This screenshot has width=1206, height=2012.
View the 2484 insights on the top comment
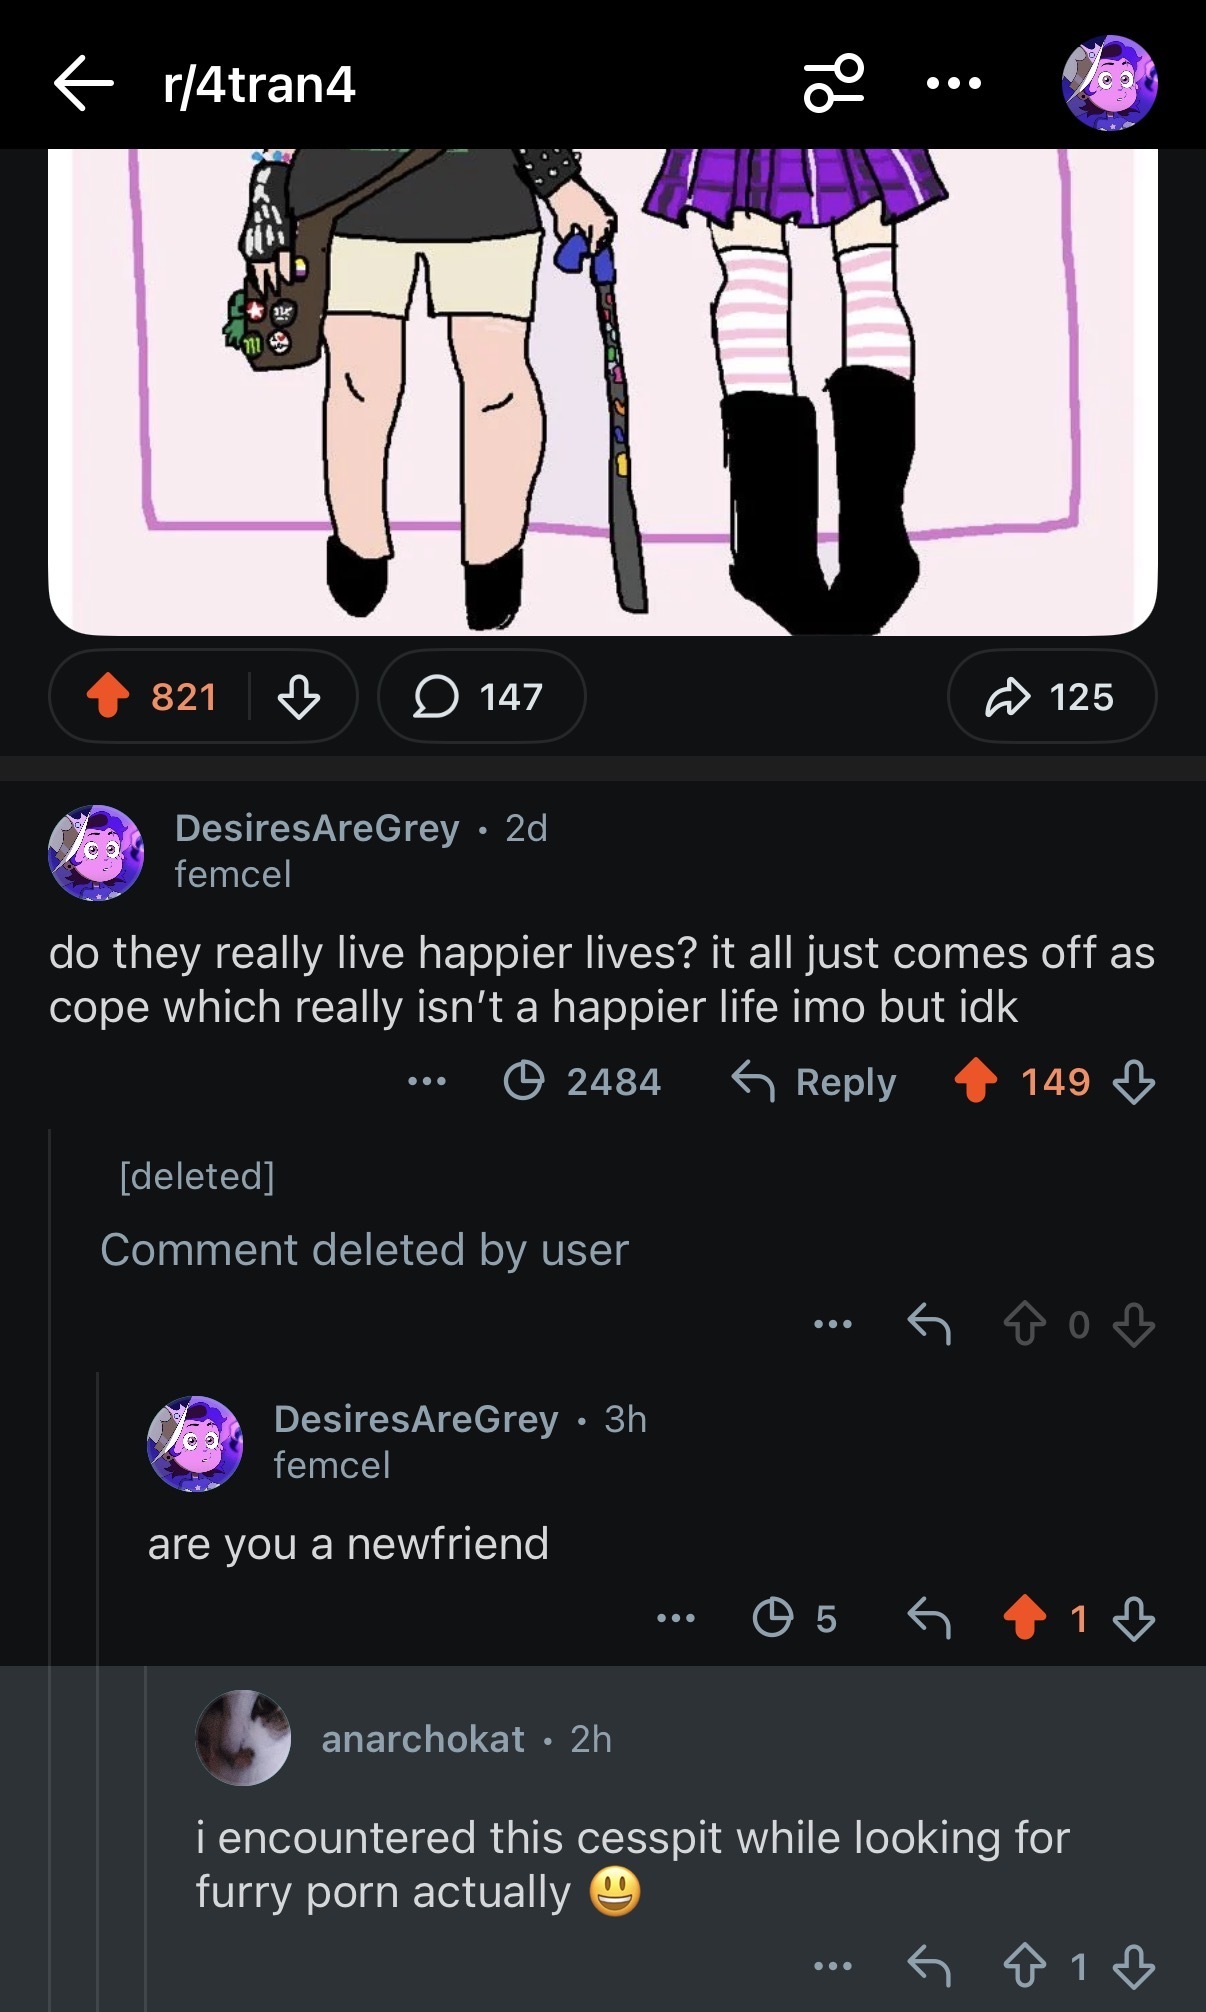(582, 1082)
